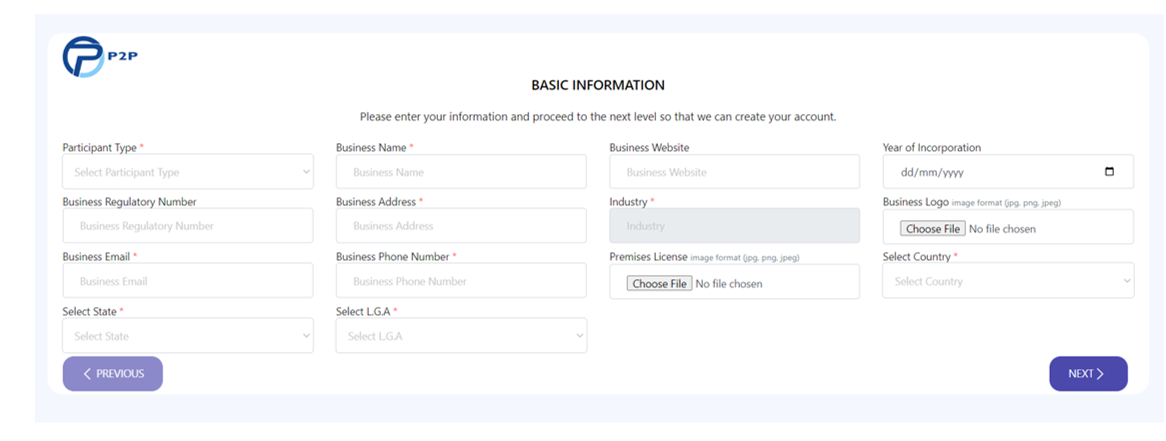The width and height of the screenshot is (1166, 441).
Task: Click into the Business Website field
Action: coord(735,172)
